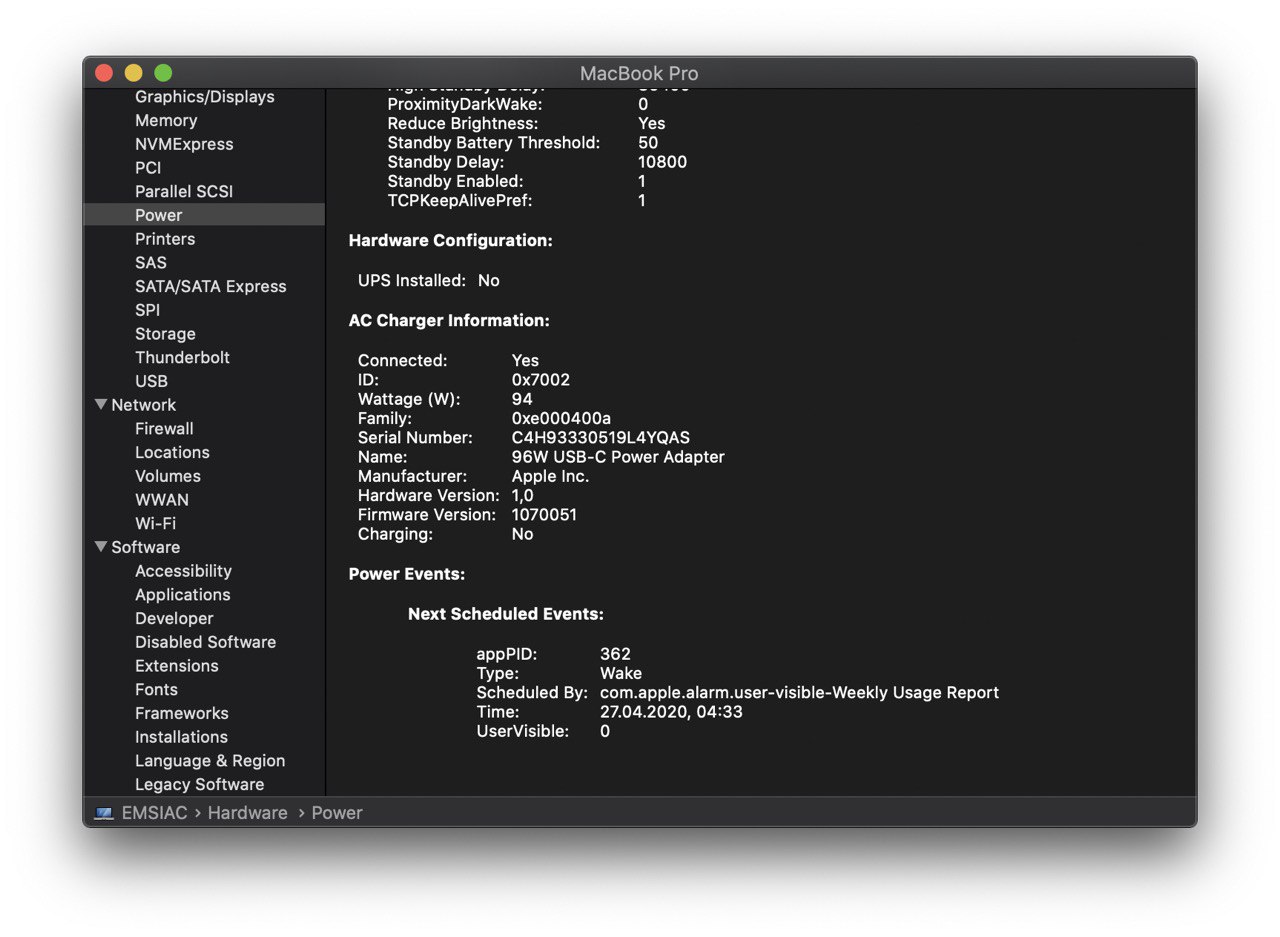Select the Software category label
Image resolution: width=1280 pixels, height=937 pixels.
coord(145,547)
